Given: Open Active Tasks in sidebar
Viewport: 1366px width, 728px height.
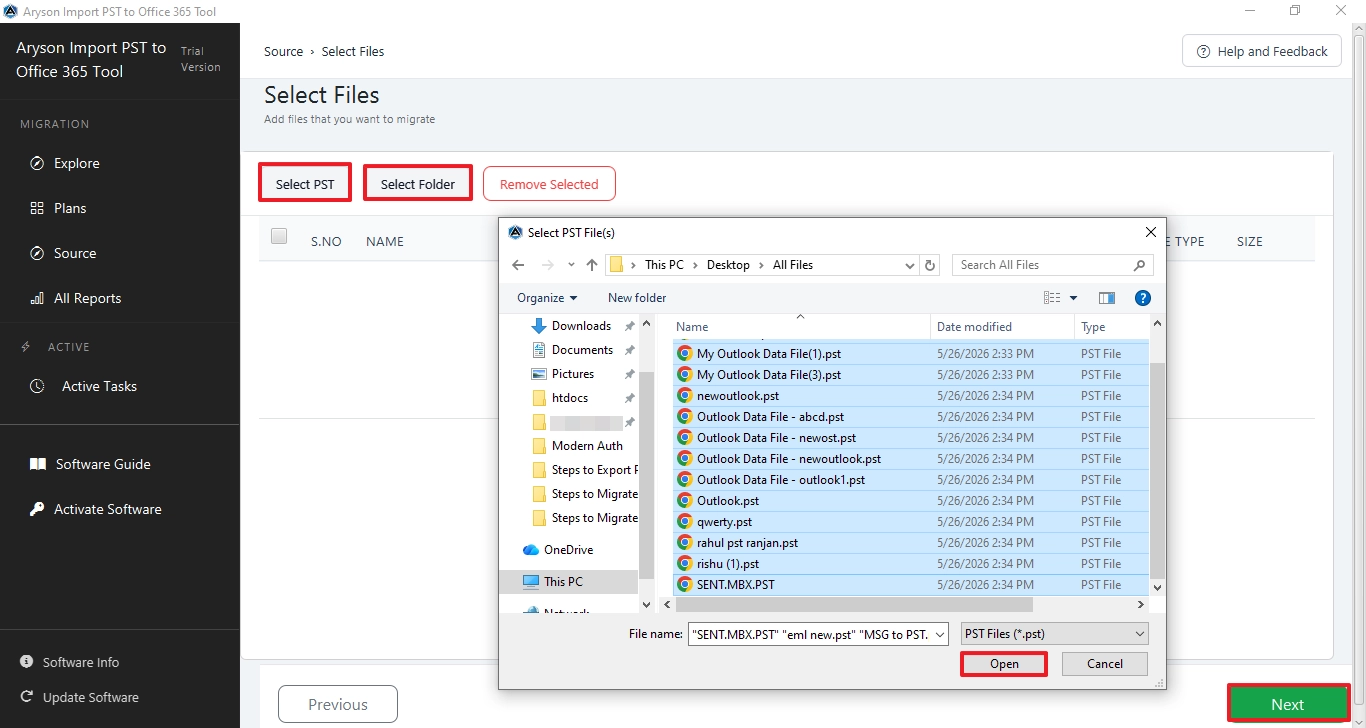Looking at the screenshot, I should 84,386.
